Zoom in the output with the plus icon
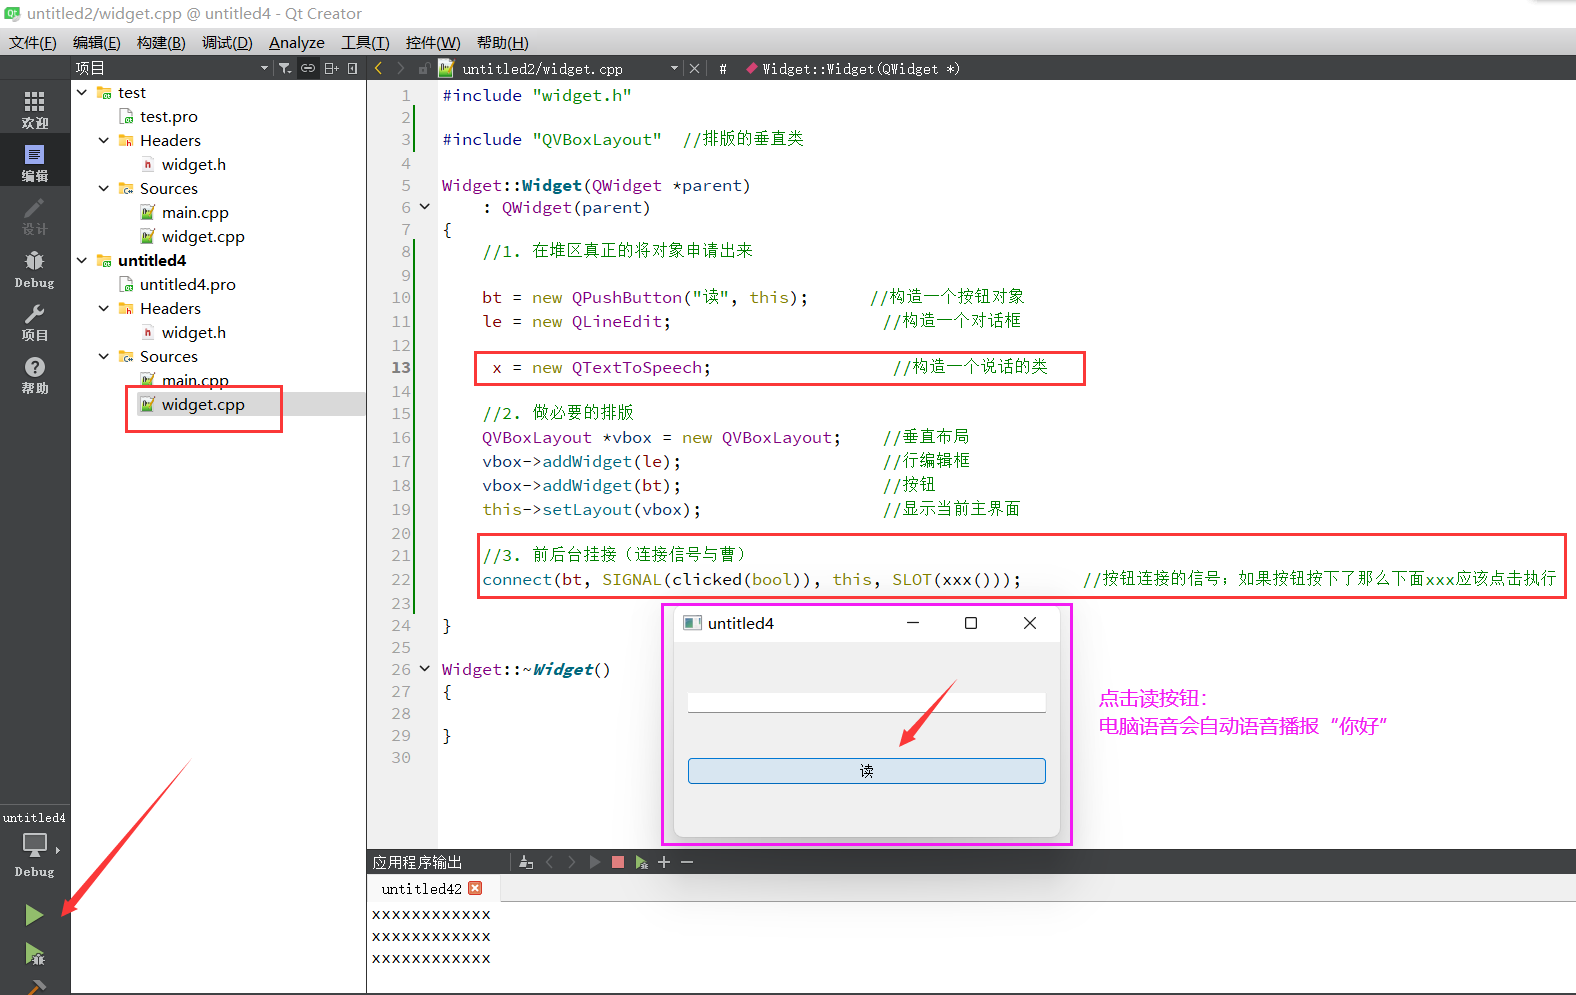1576x995 pixels. (664, 862)
